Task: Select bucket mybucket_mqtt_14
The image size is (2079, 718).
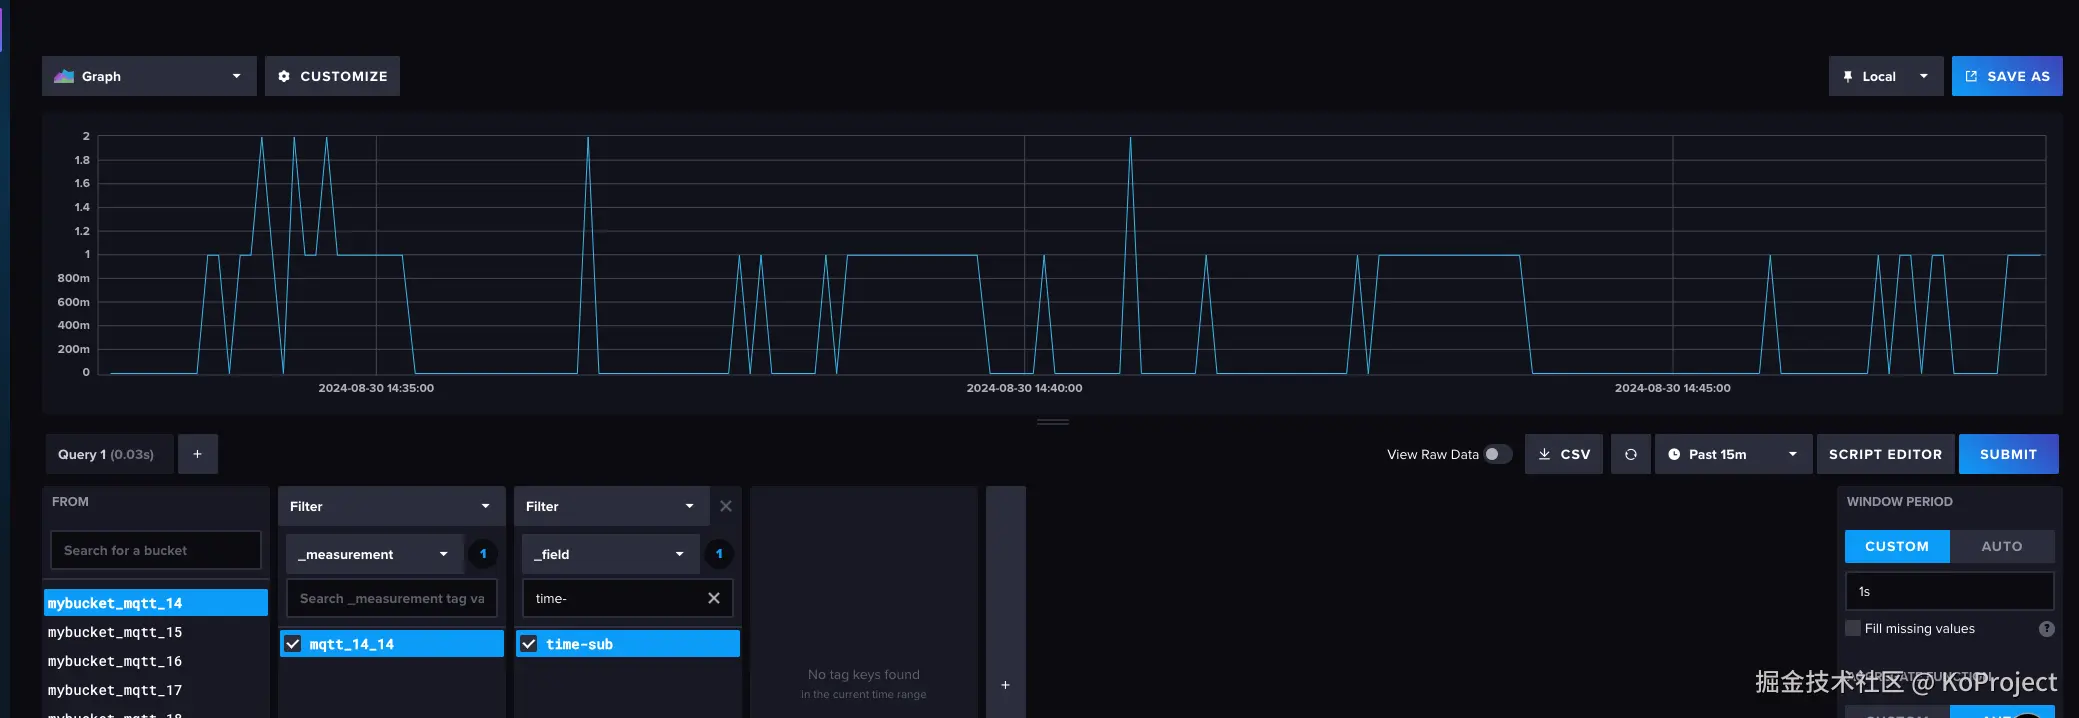Action: coord(156,603)
